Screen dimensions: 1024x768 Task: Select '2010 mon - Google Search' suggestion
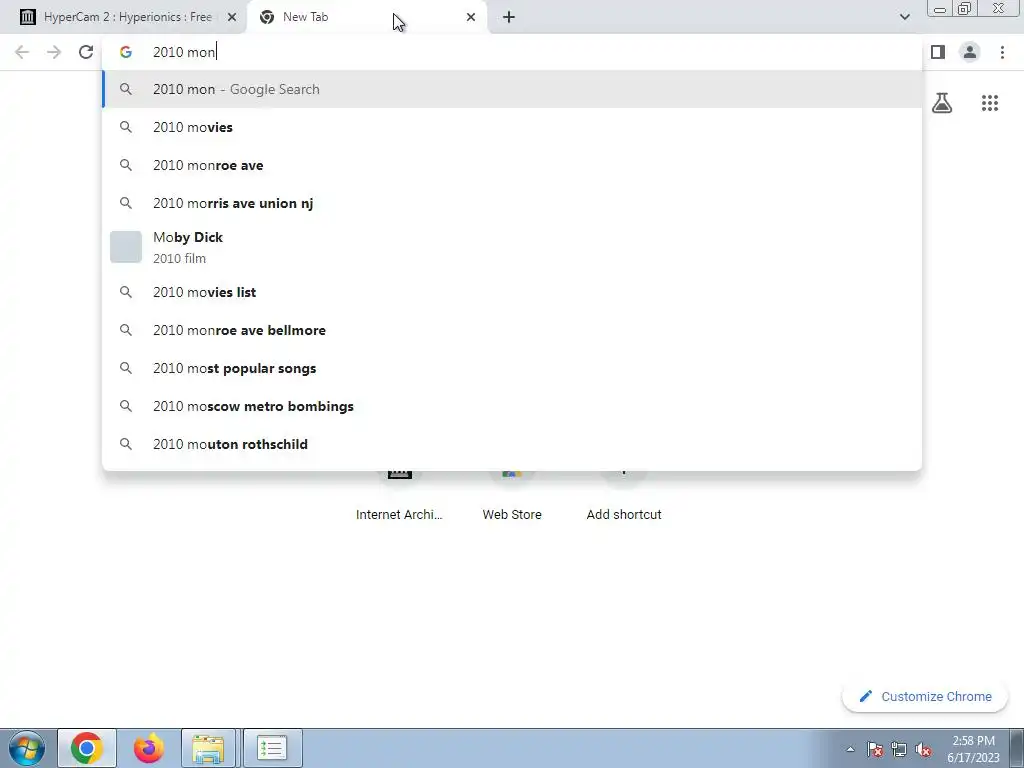point(512,89)
